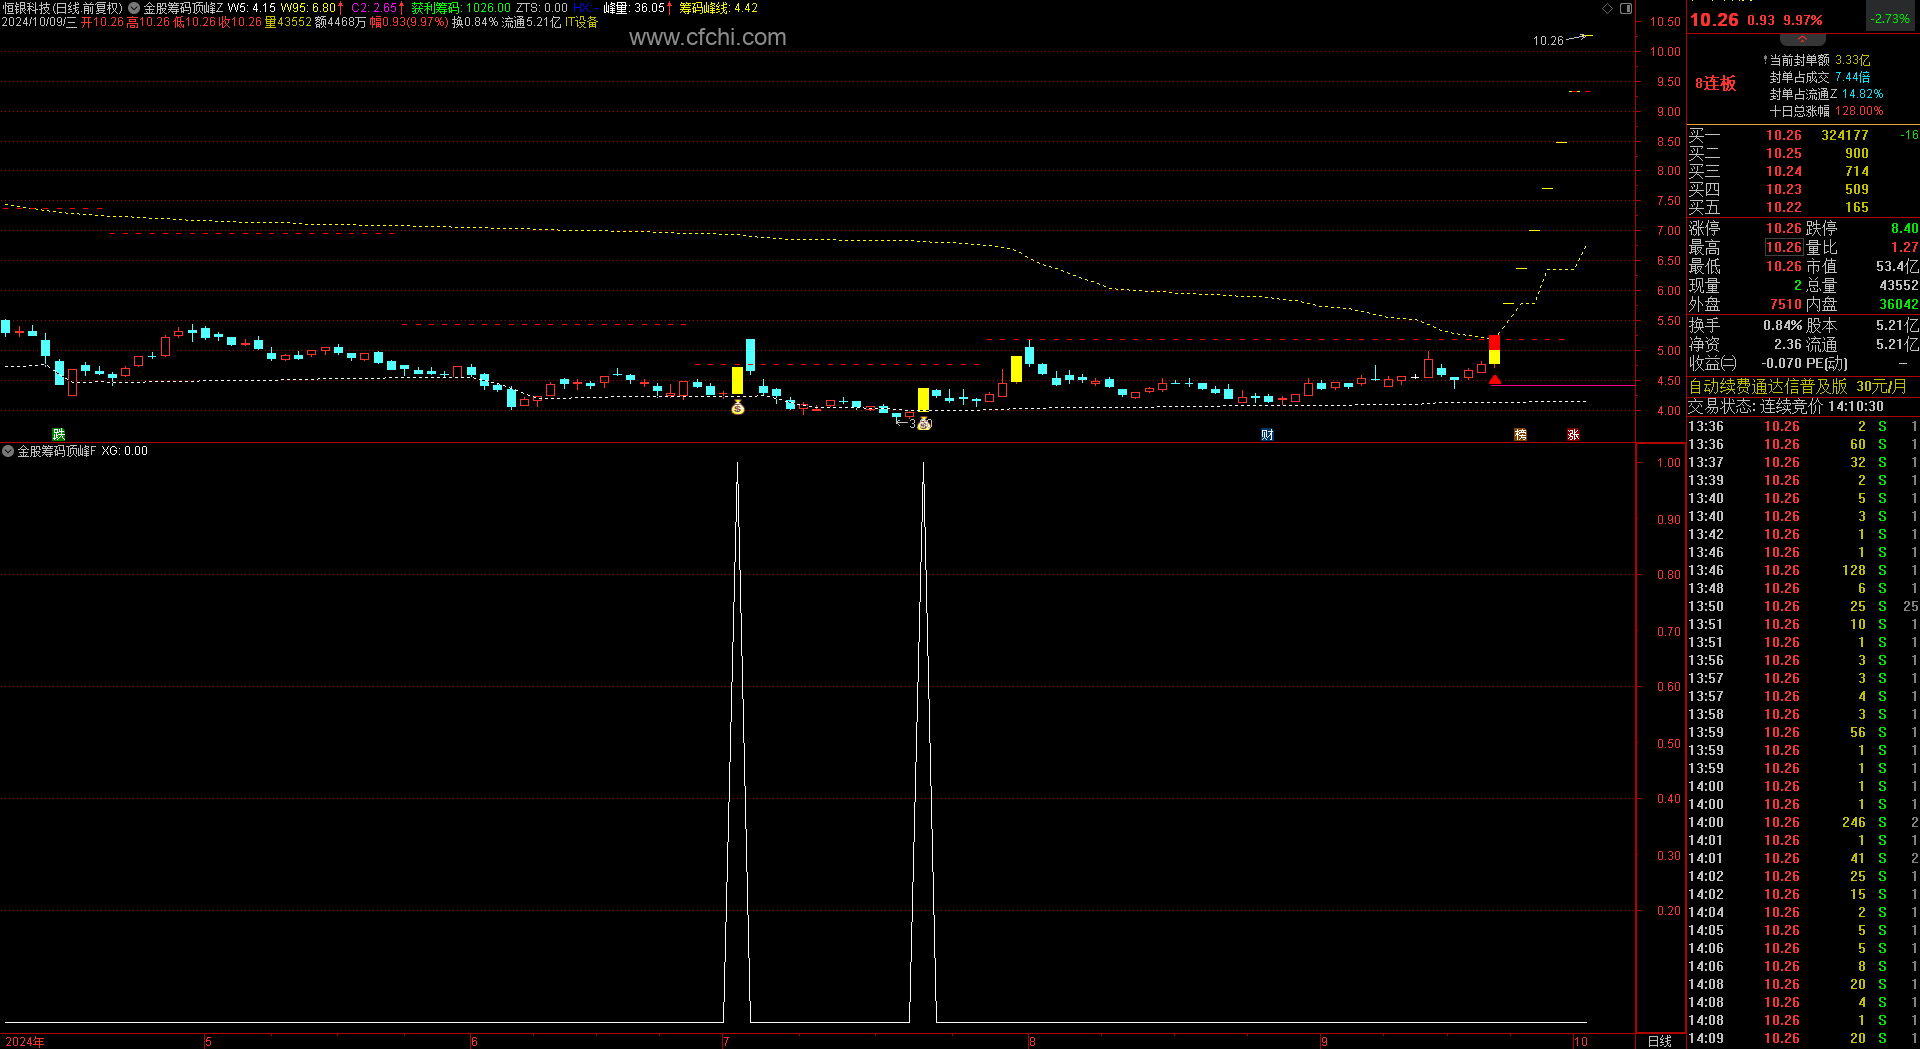Viewport: 1920px width, 1049px height.
Task: Click the 买五 bid price 10.22
Action: [1783, 207]
